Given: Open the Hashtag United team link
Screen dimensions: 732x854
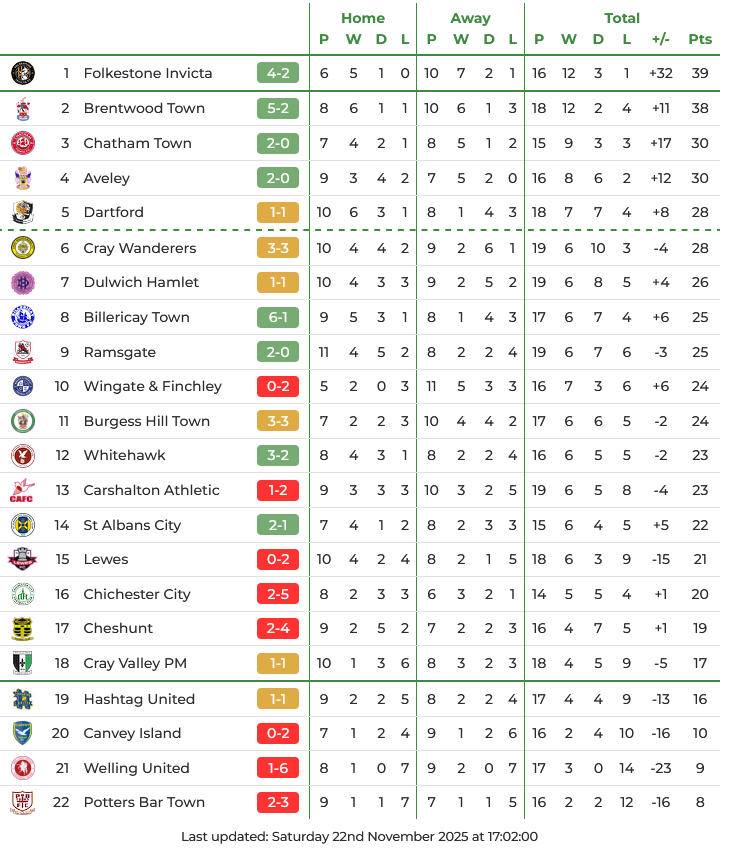Looking at the screenshot, I should 139,699.
